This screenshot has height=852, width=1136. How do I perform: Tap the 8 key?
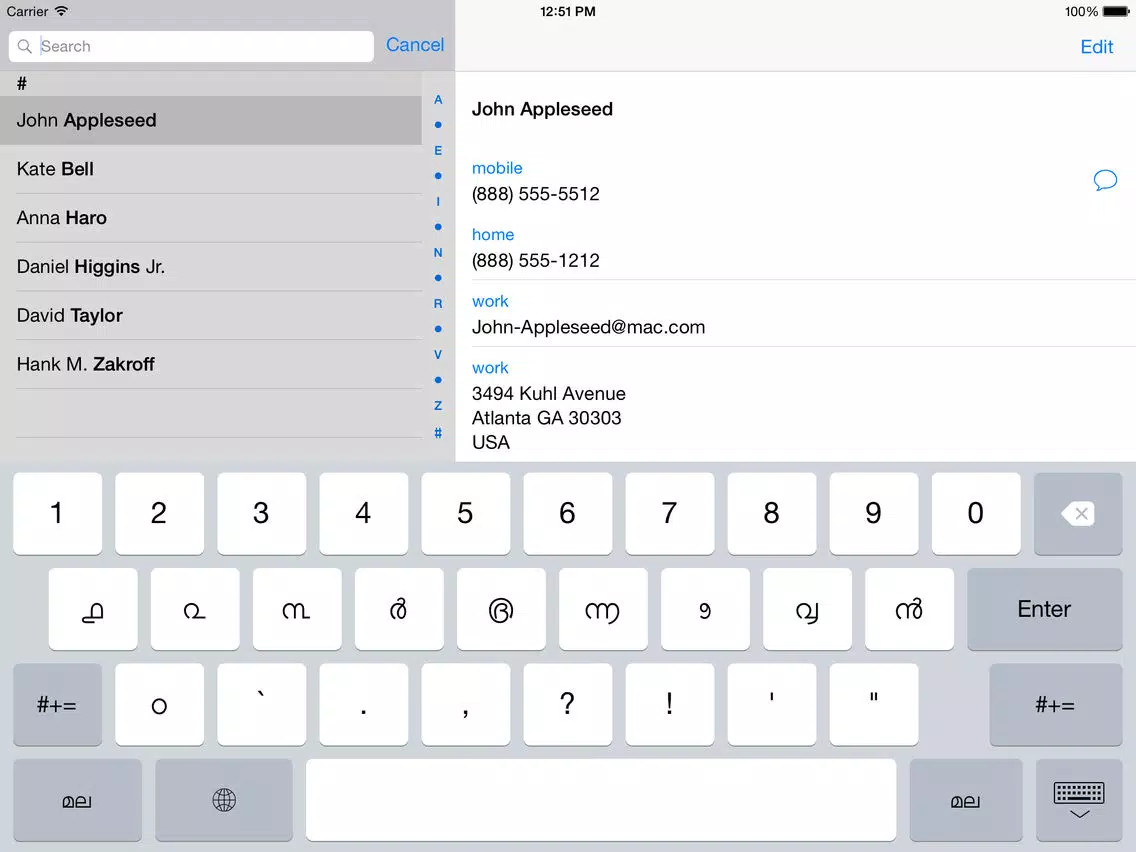click(x=772, y=514)
